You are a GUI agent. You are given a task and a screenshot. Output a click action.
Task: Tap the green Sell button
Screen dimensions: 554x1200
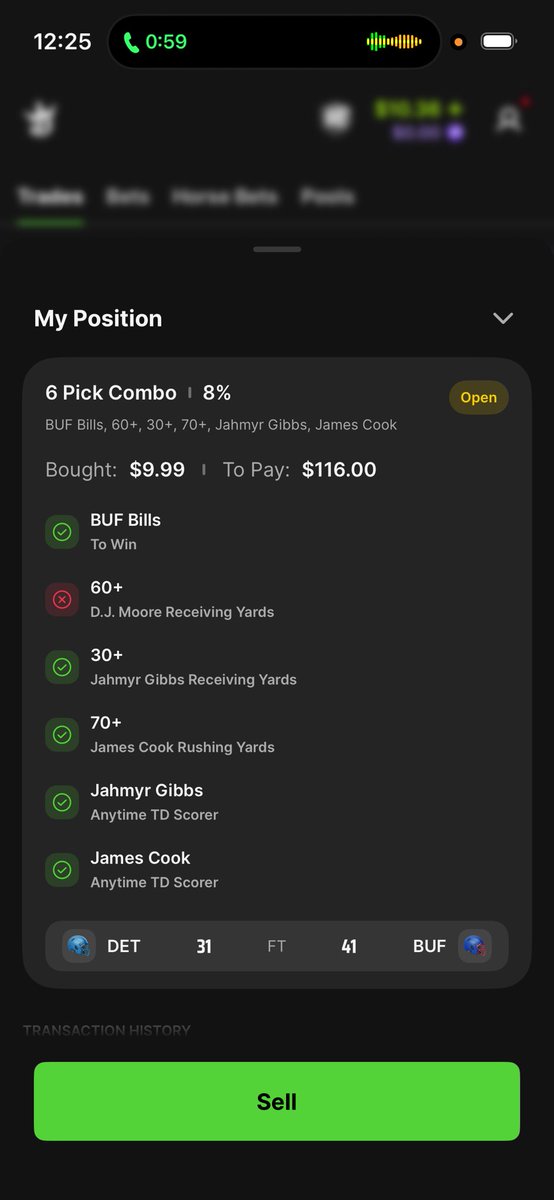[x=277, y=1101]
